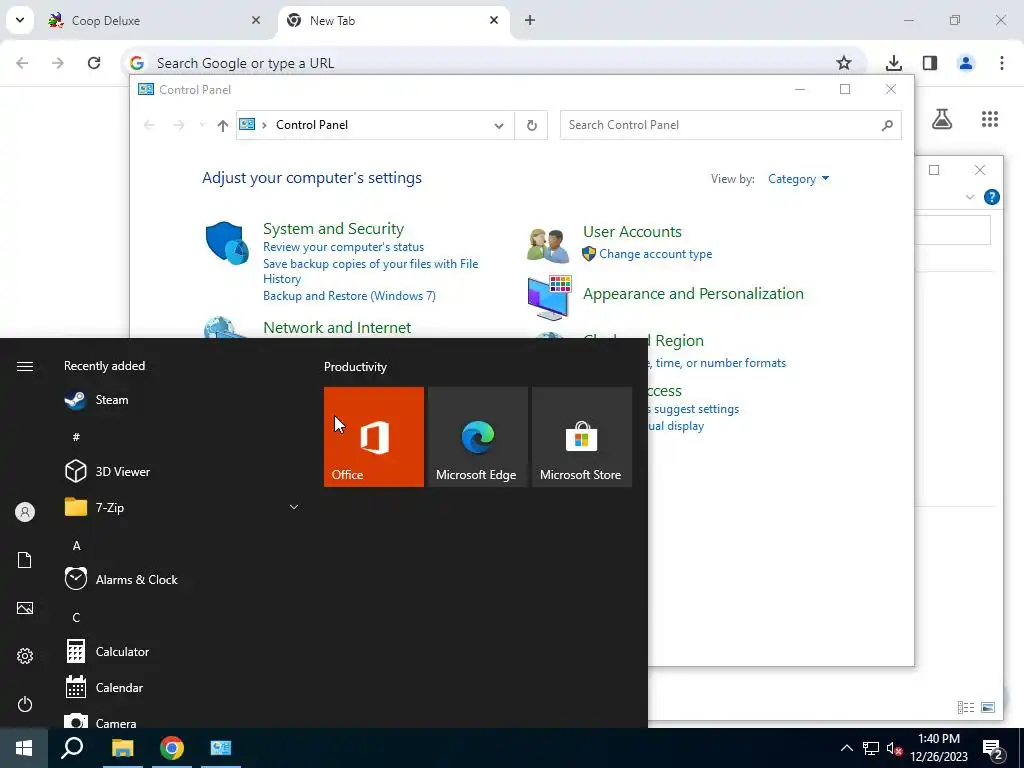Click the Control Panel search magnifier
The image size is (1024, 768).
point(887,125)
